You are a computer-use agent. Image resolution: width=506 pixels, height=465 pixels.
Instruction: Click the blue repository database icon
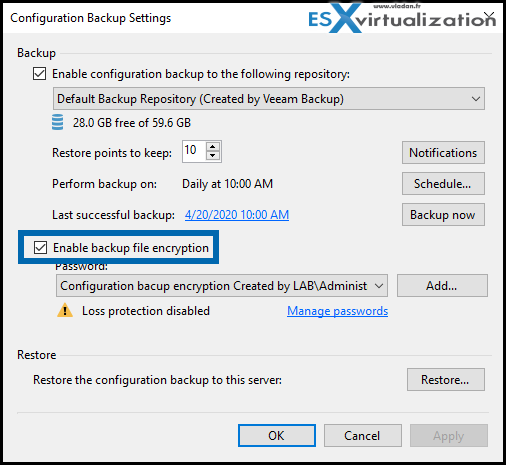click(57, 122)
